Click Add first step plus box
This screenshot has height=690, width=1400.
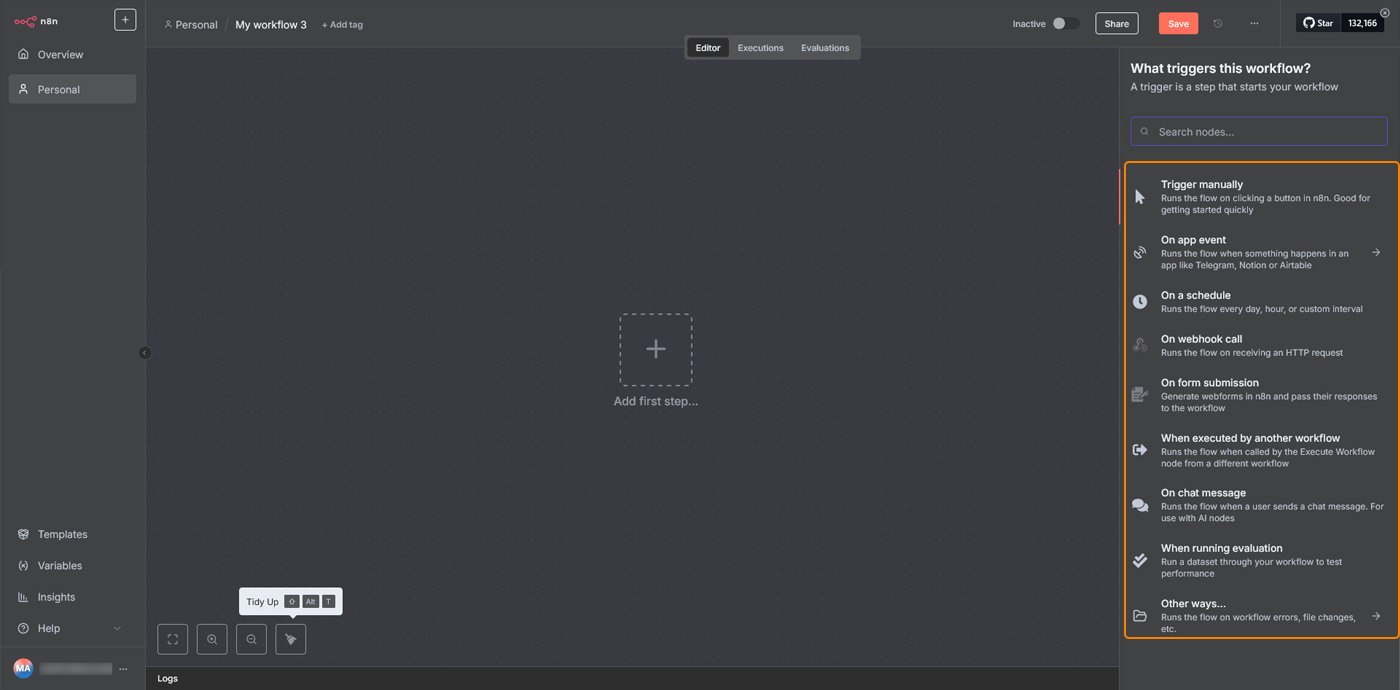(655, 349)
